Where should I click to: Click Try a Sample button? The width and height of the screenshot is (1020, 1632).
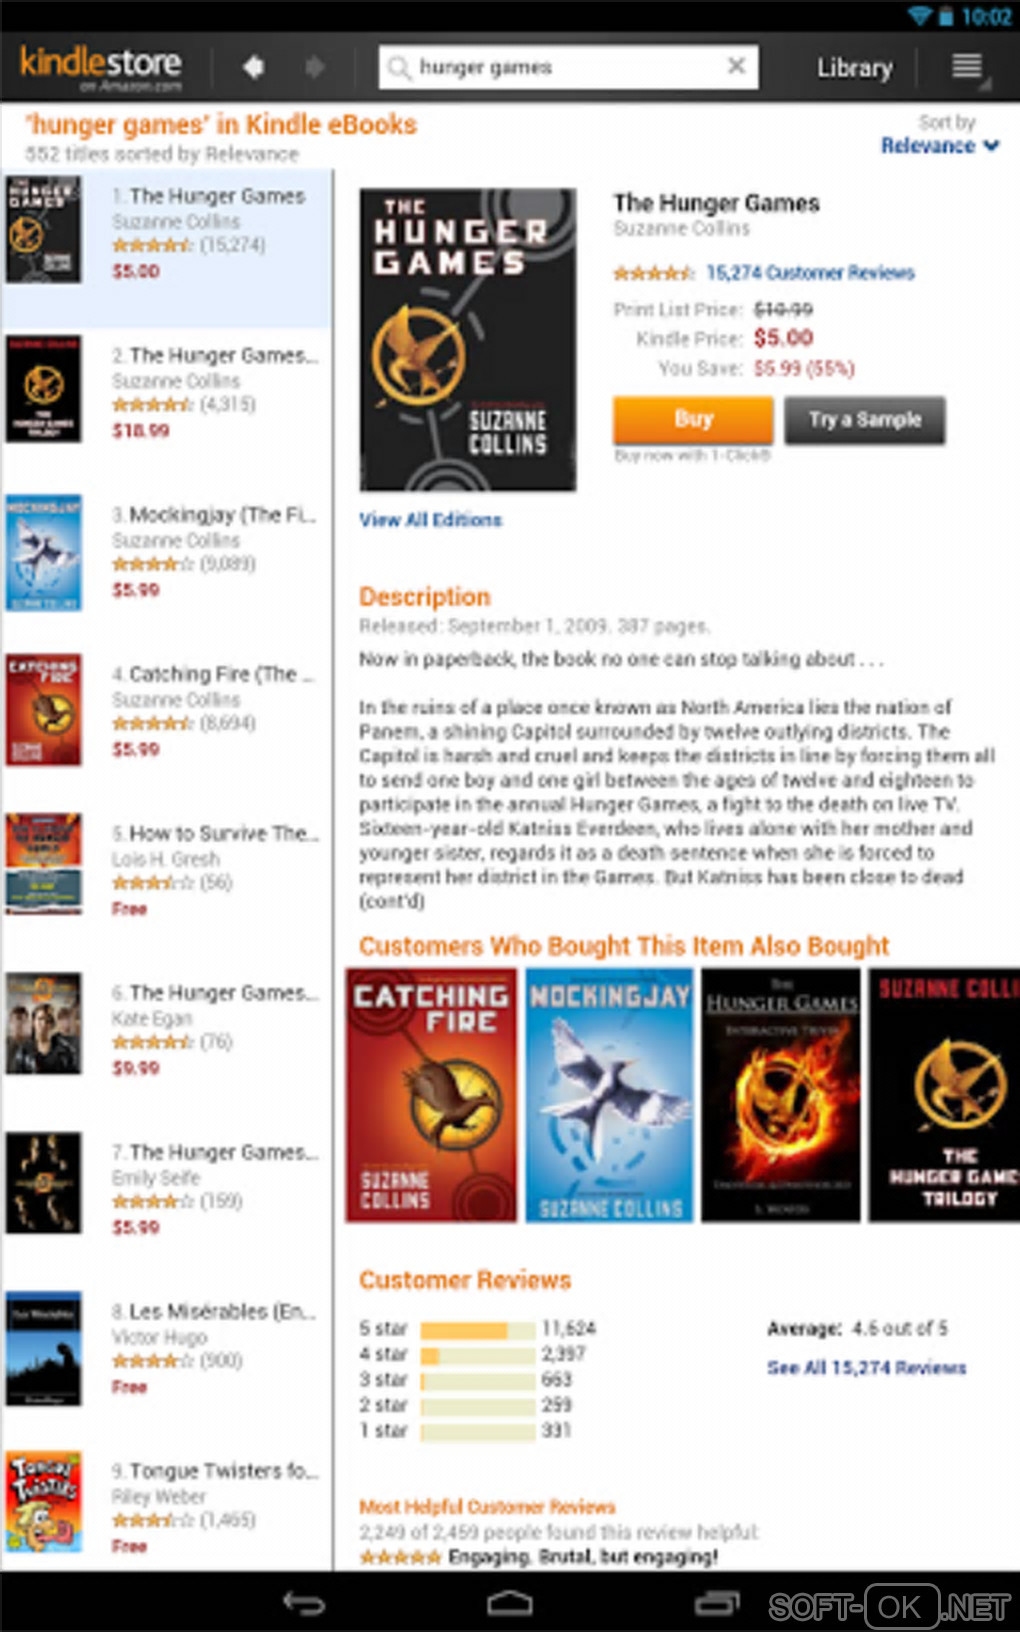(865, 420)
